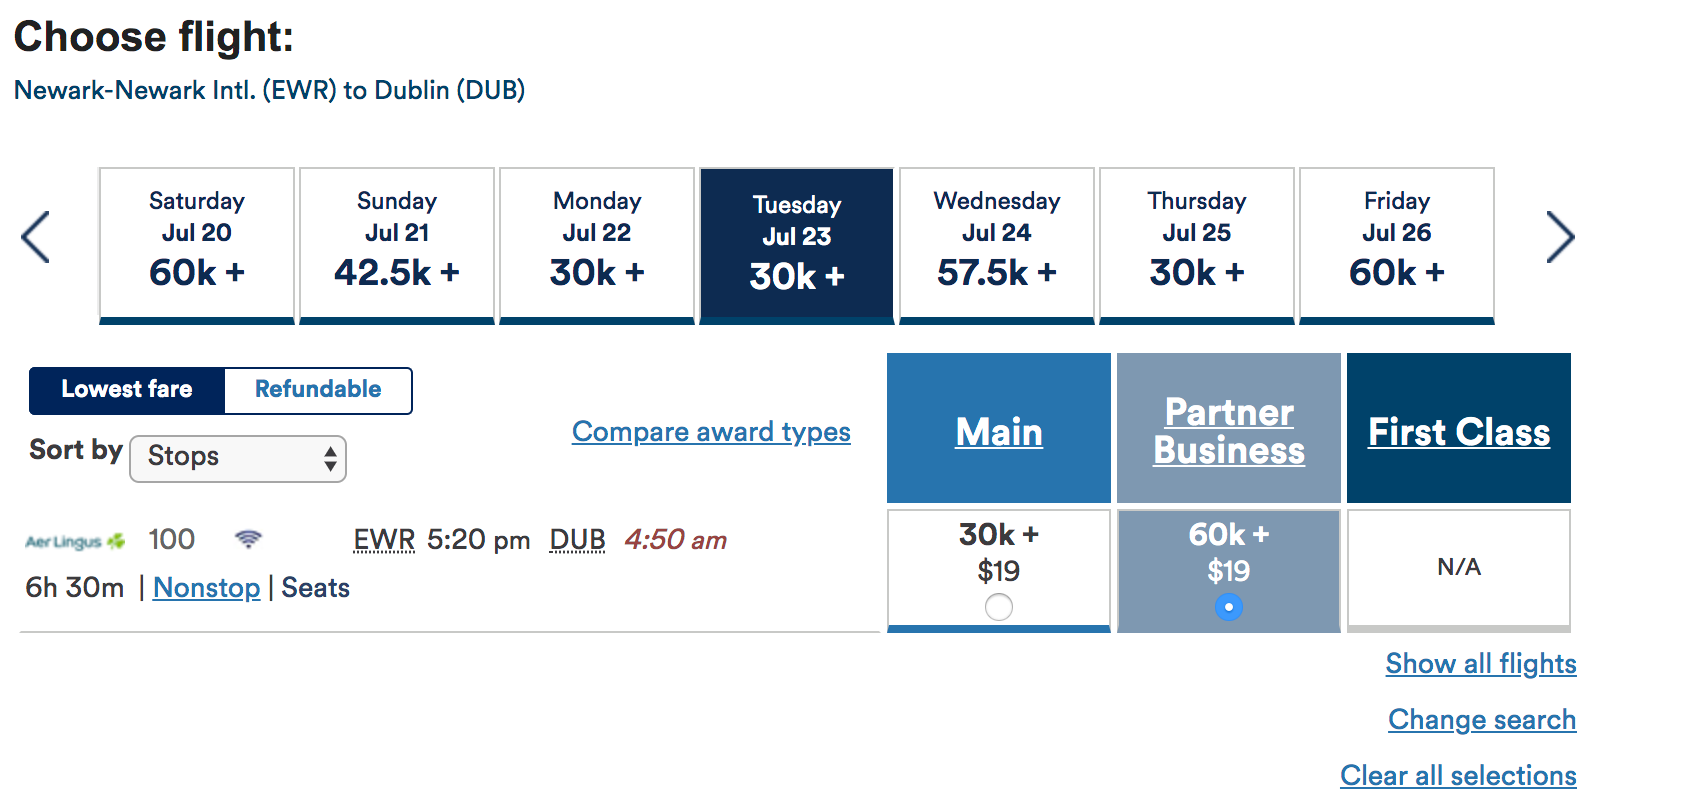Click the Change search link
Screen dimensions: 1694x812
coord(1481,720)
